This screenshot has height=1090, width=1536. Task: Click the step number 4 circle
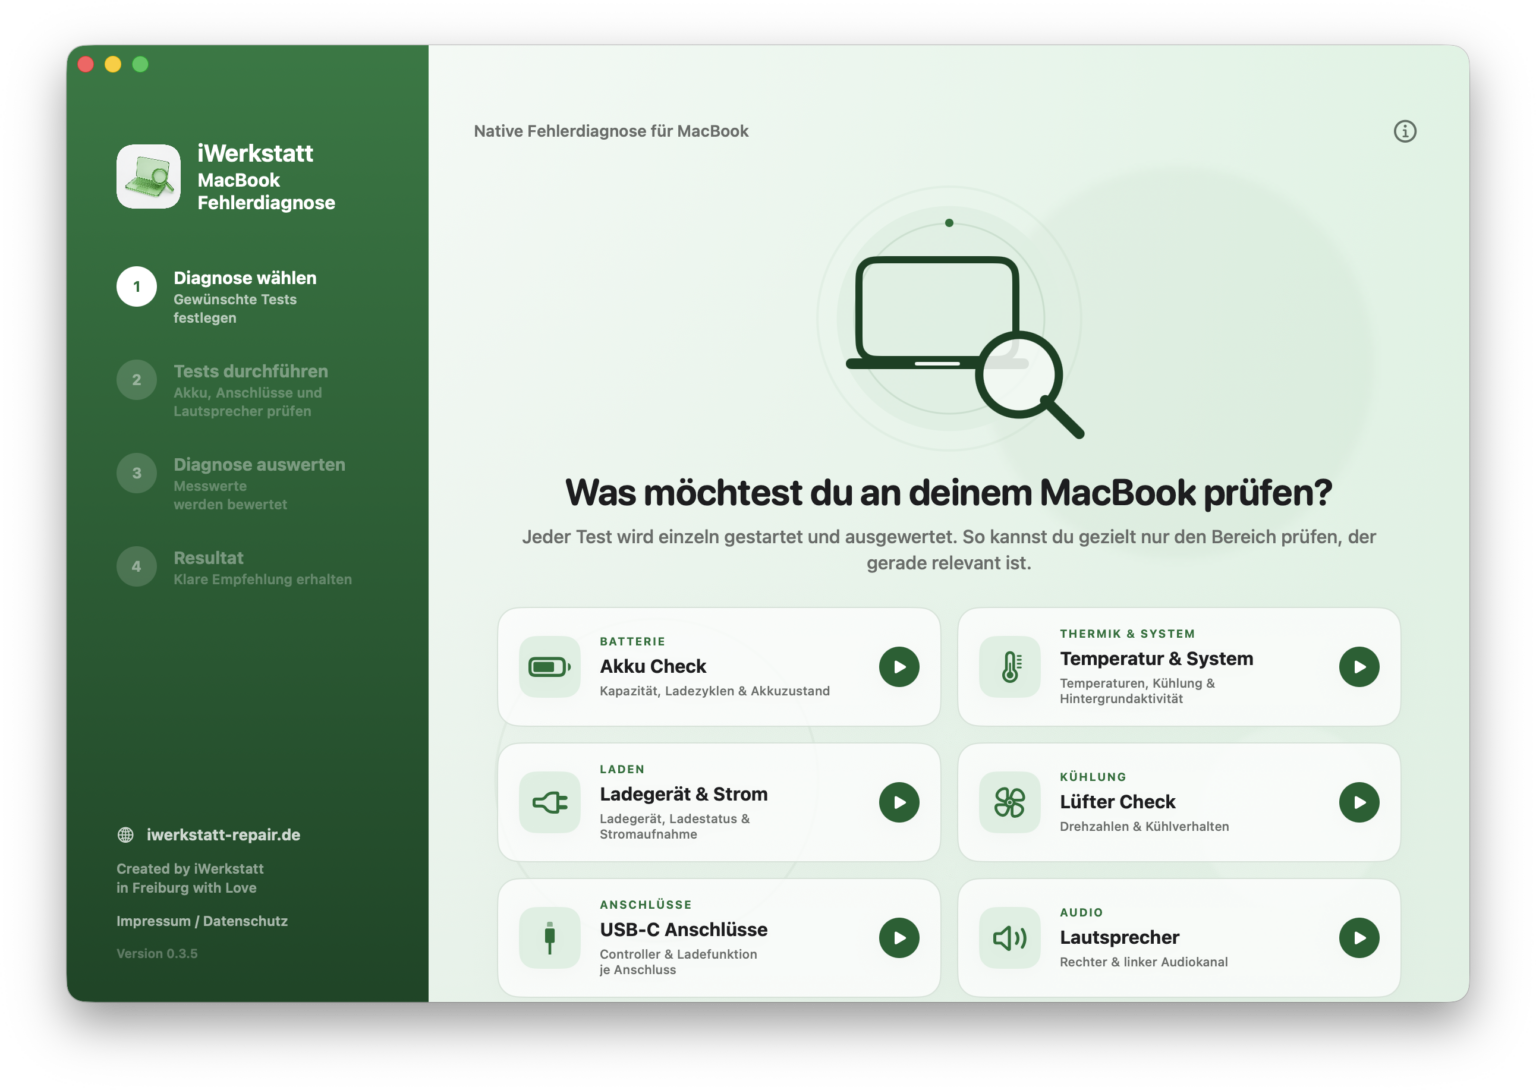pyautogui.click(x=137, y=566)
